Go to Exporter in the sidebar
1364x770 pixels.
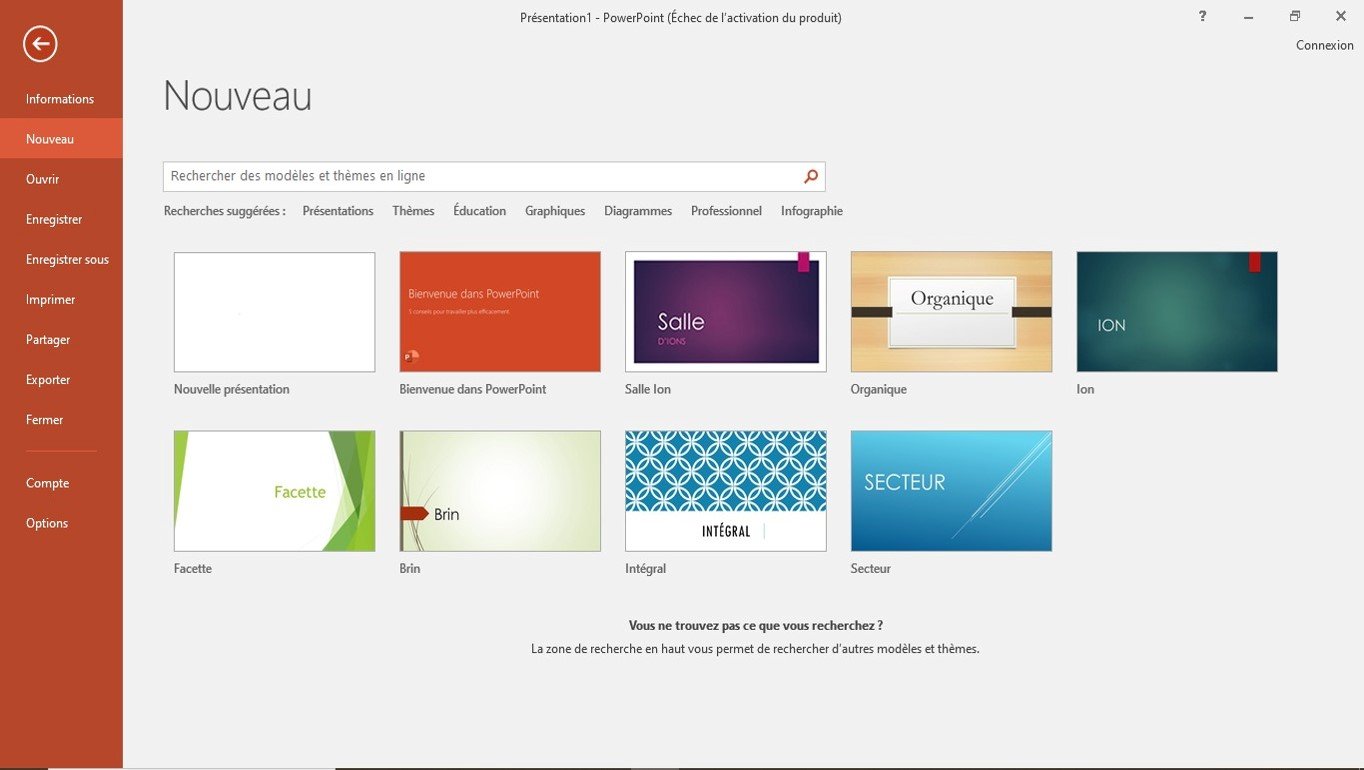[x=48, y=380]
